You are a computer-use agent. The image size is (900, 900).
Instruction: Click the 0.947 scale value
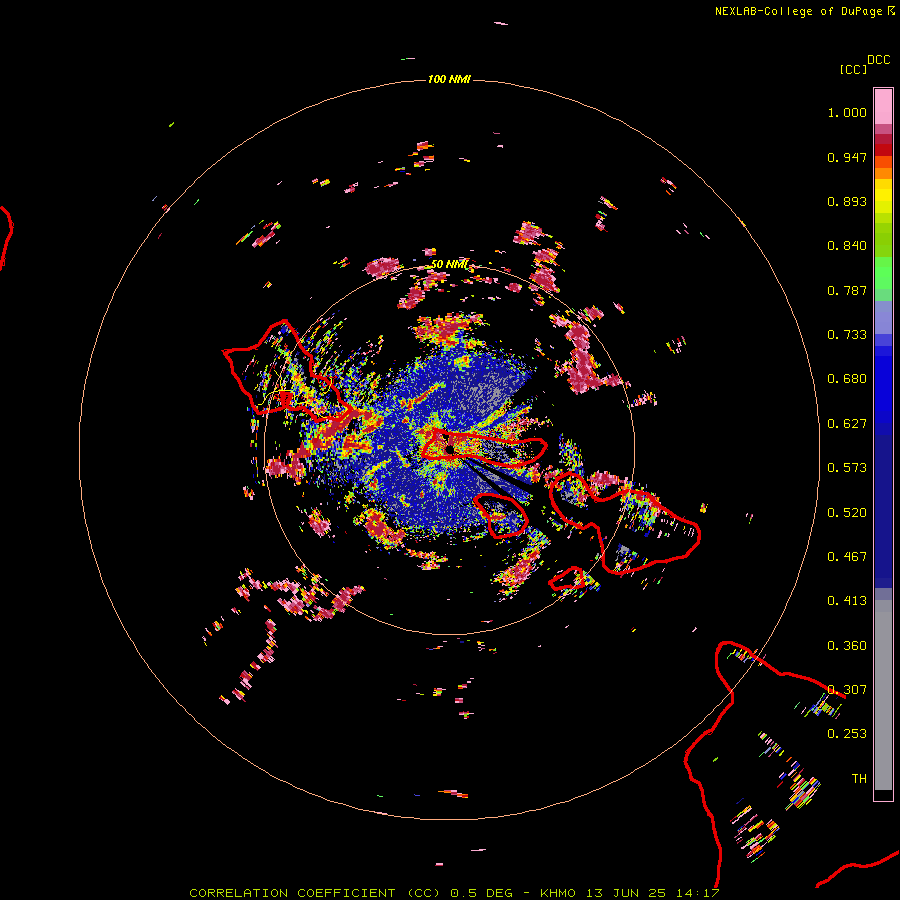tap(847, 157)
